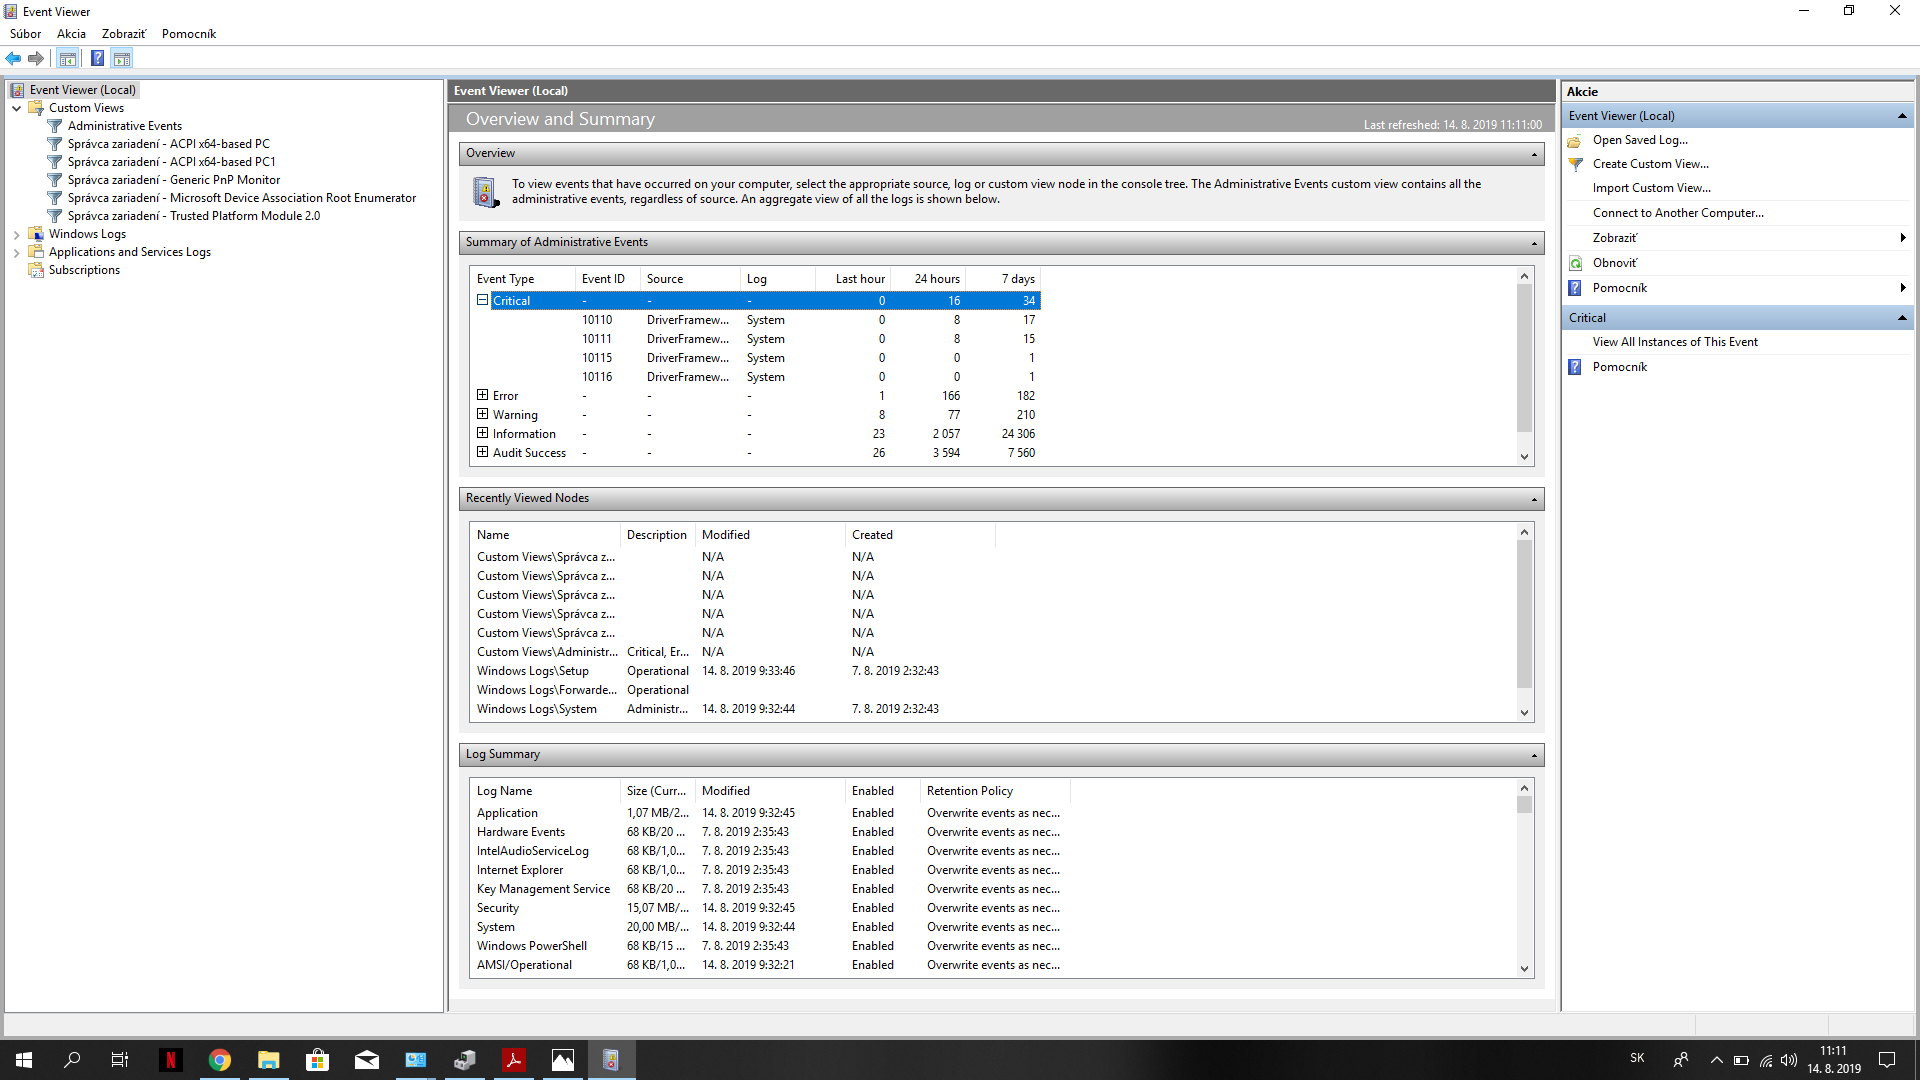Open the Zobraziť menu in menu bar
Screen dimensions: 1920x1080
(x=123, y=34)
